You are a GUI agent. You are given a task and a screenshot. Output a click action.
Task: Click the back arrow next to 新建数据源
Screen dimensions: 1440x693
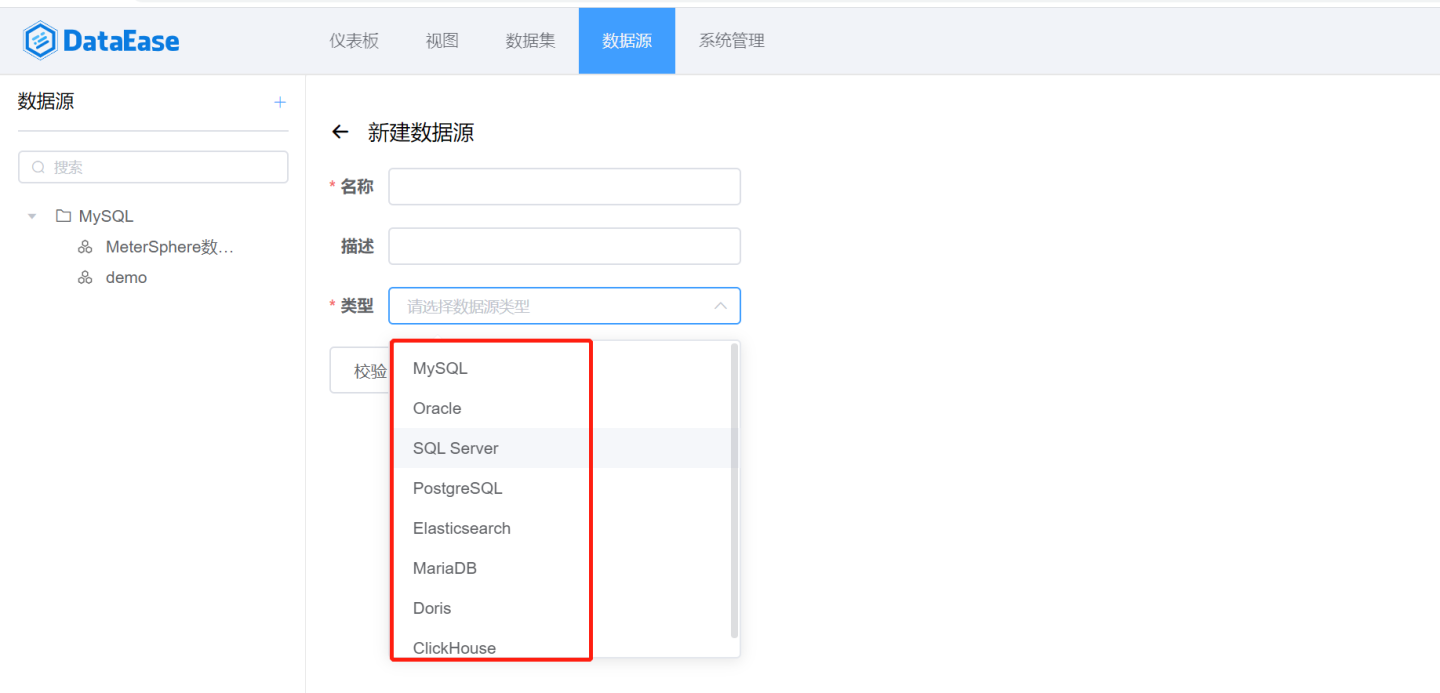pyautogui.click(x=339, y=131)
